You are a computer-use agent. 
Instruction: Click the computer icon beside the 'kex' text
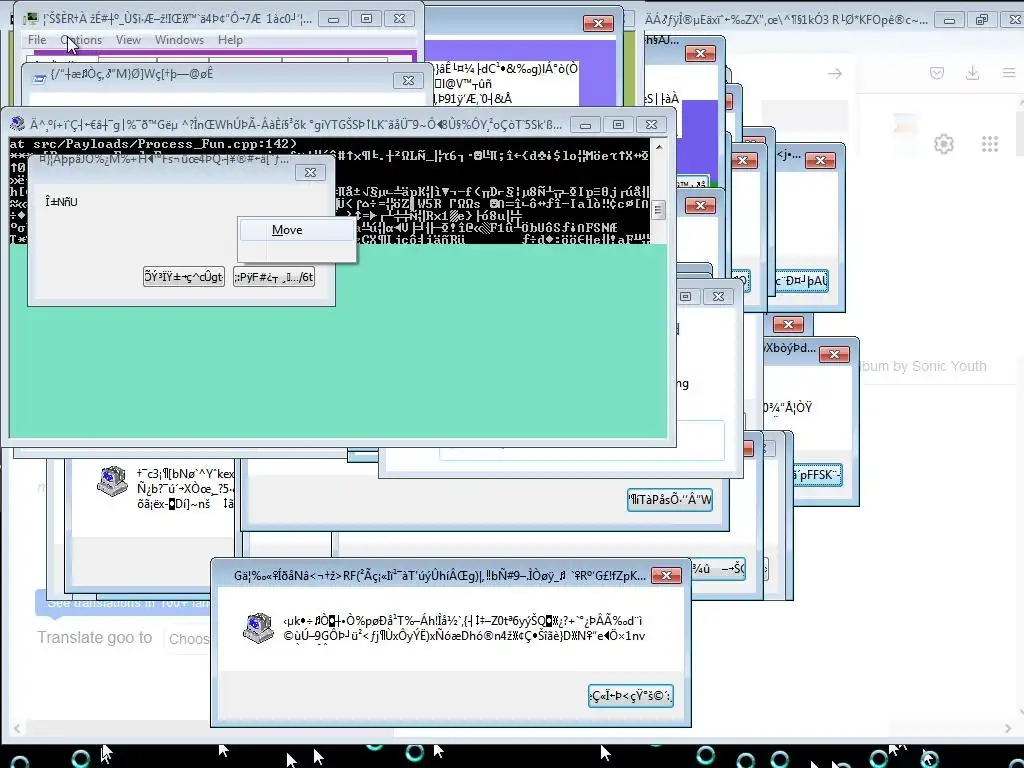[x=112, y=482]
